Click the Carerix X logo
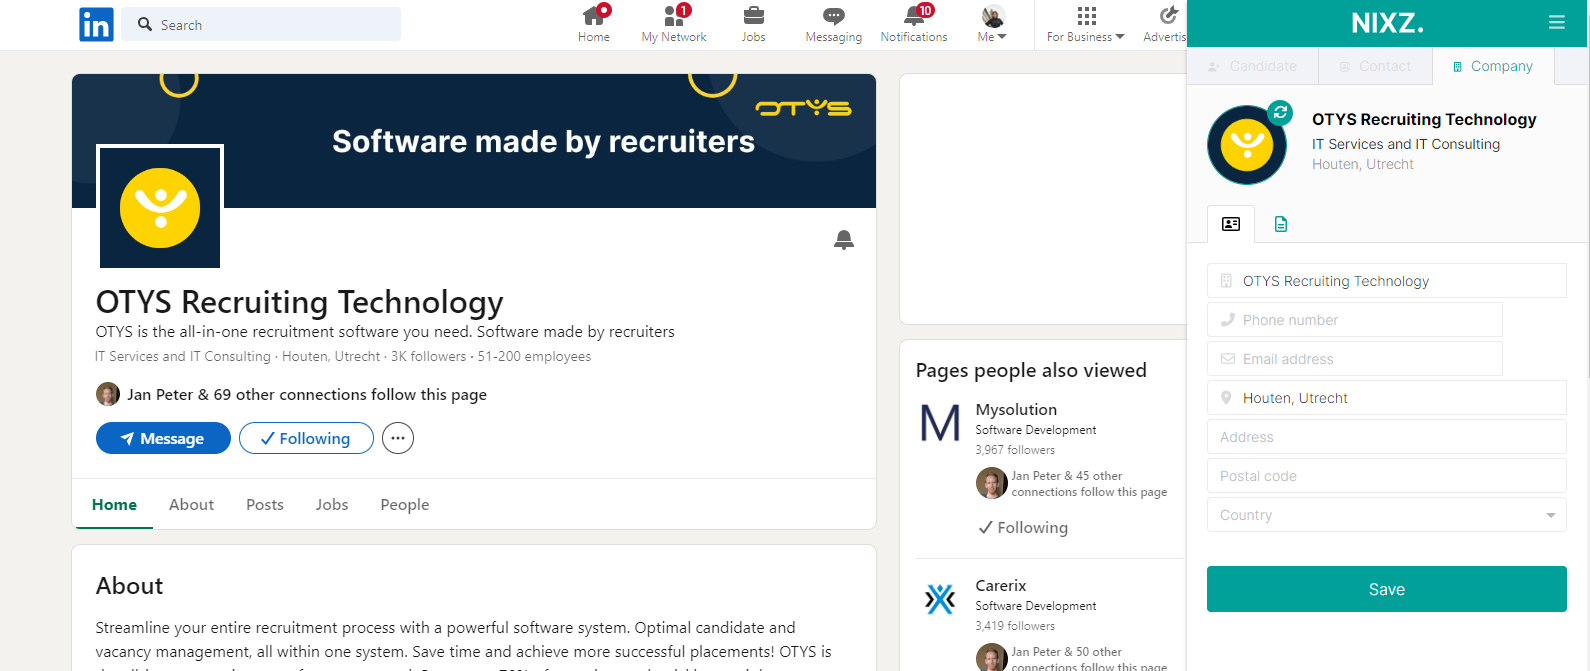1590x671 pixels. pos(940,599)
